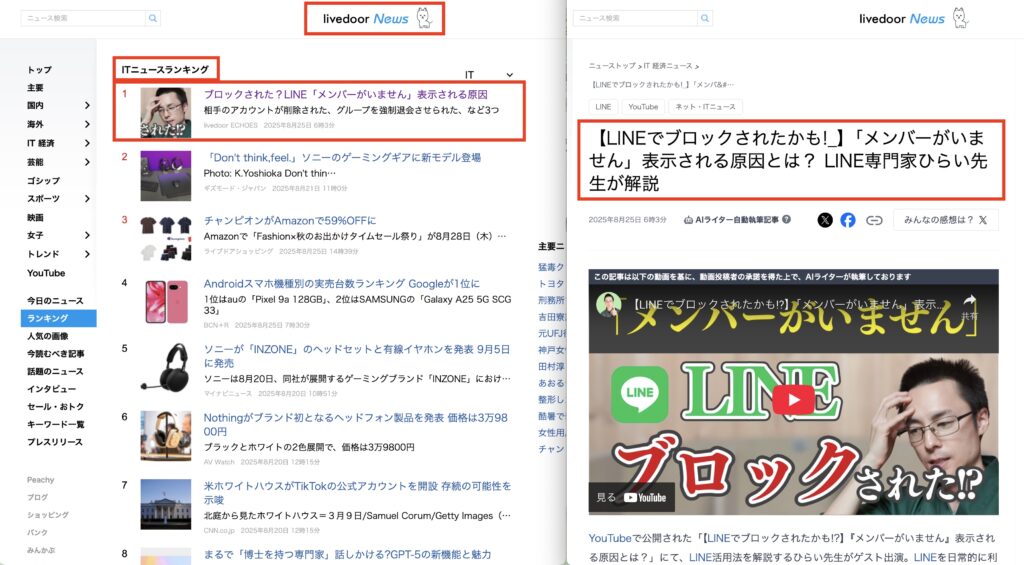Open インタビュー in sidebar

51,389
